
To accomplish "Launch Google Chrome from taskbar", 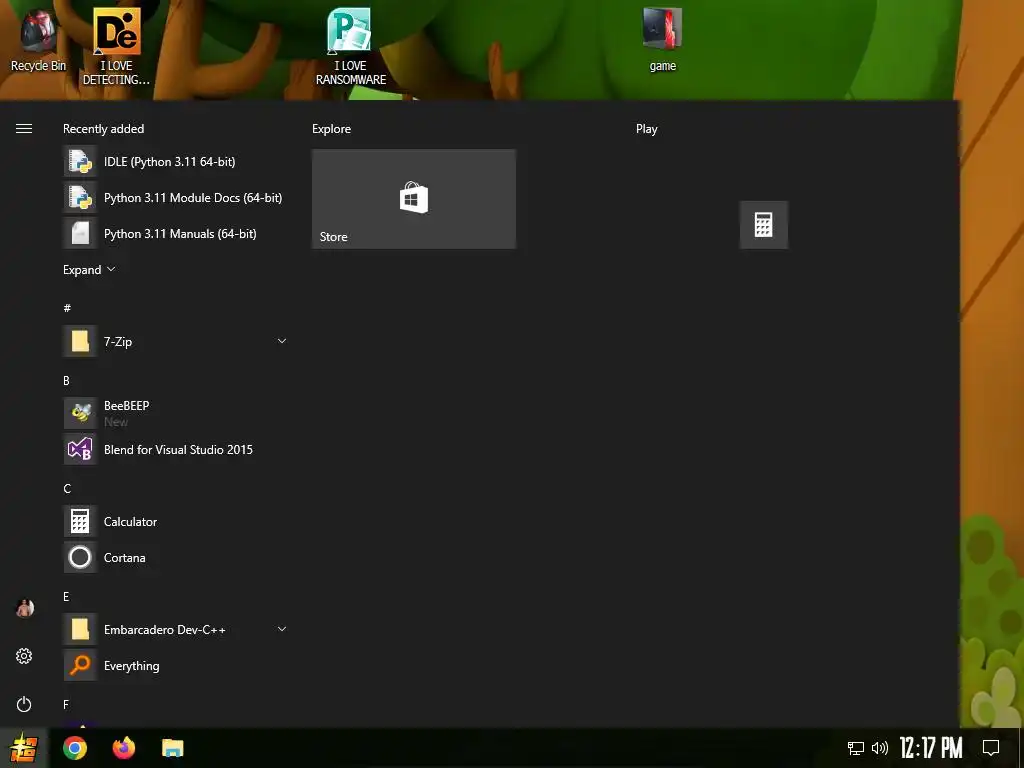I will click(74, 748).
